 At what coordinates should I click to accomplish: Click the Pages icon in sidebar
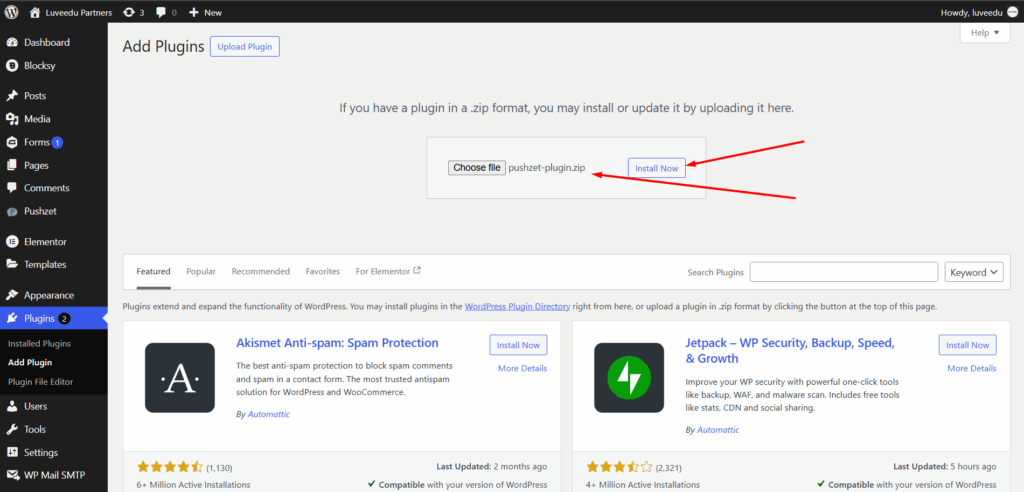click(x=12, y=165)
